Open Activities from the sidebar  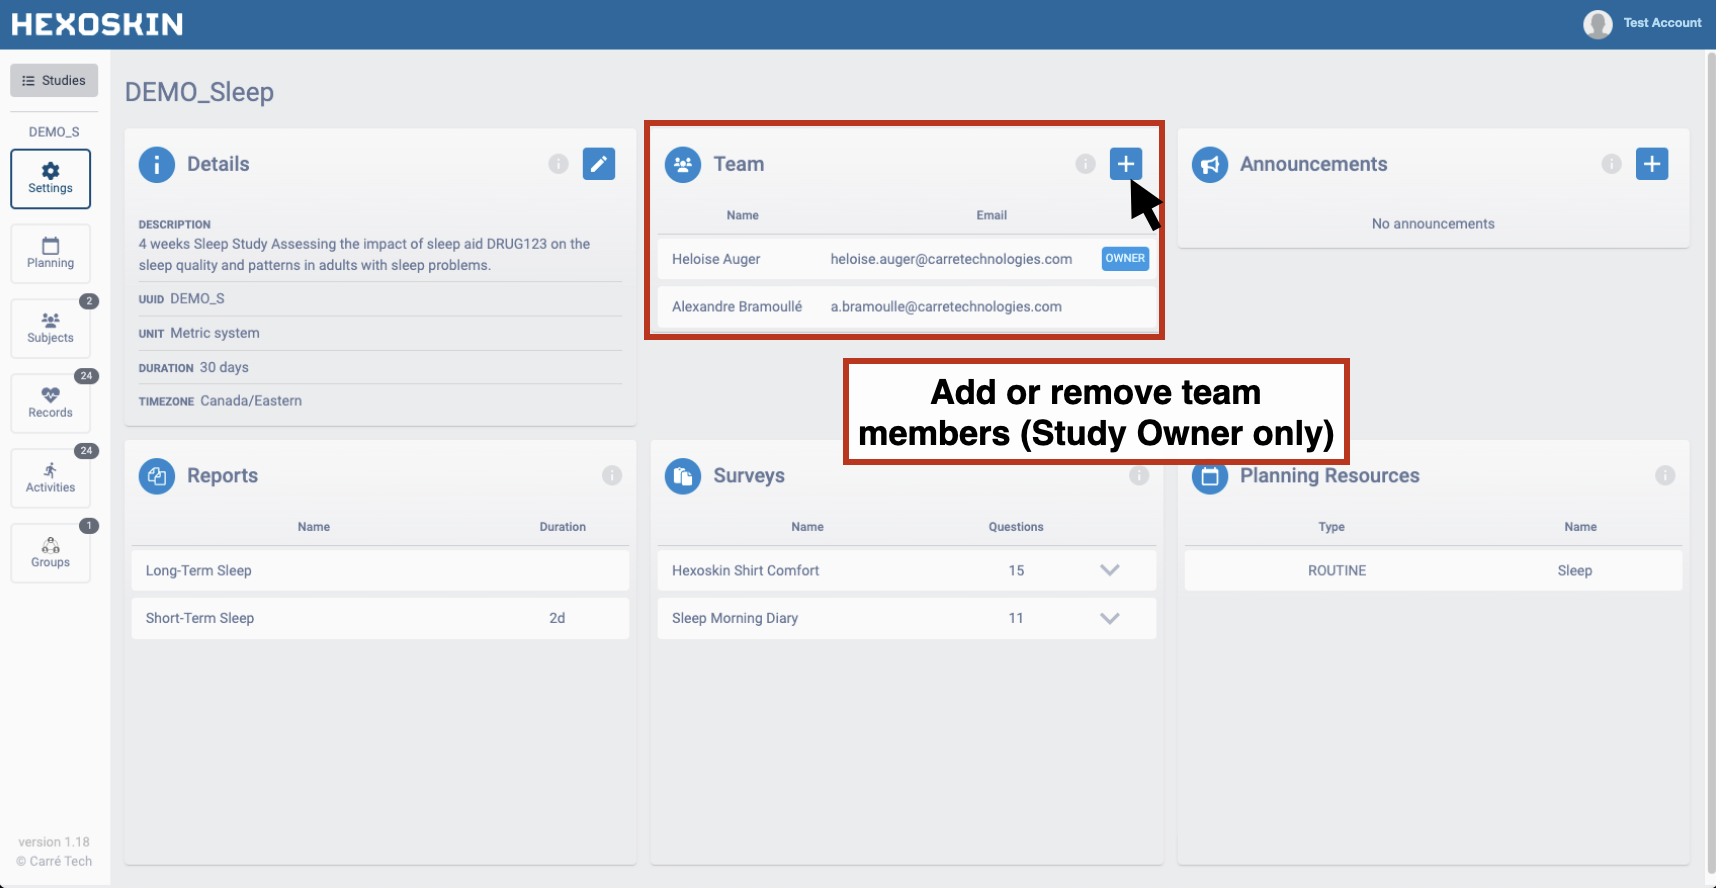[51, 478]
